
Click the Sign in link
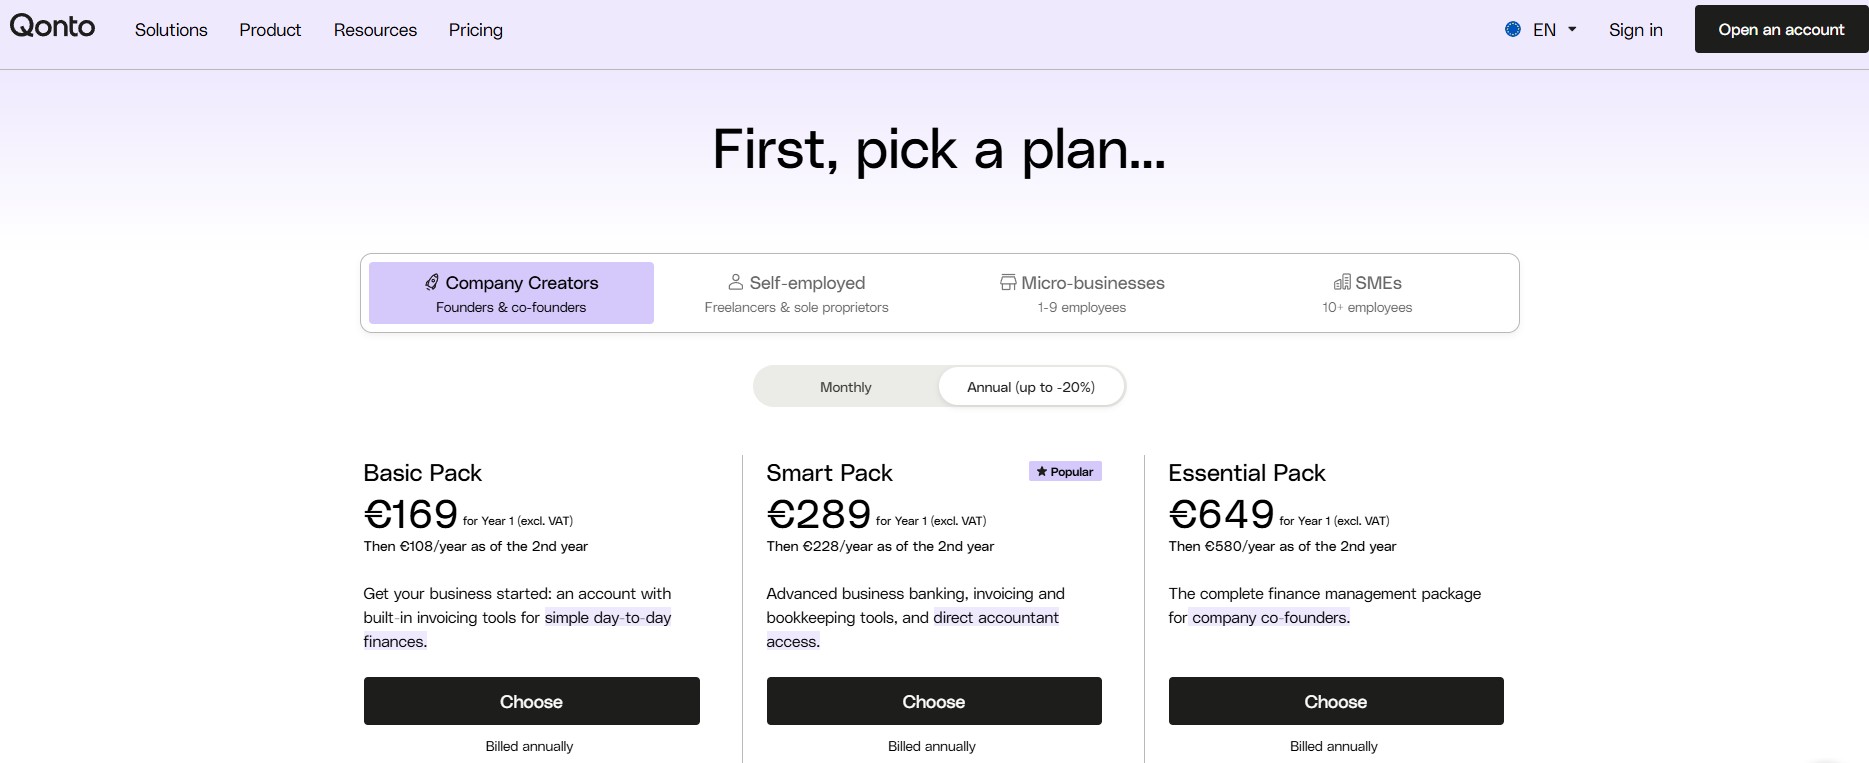[1636, 30]
